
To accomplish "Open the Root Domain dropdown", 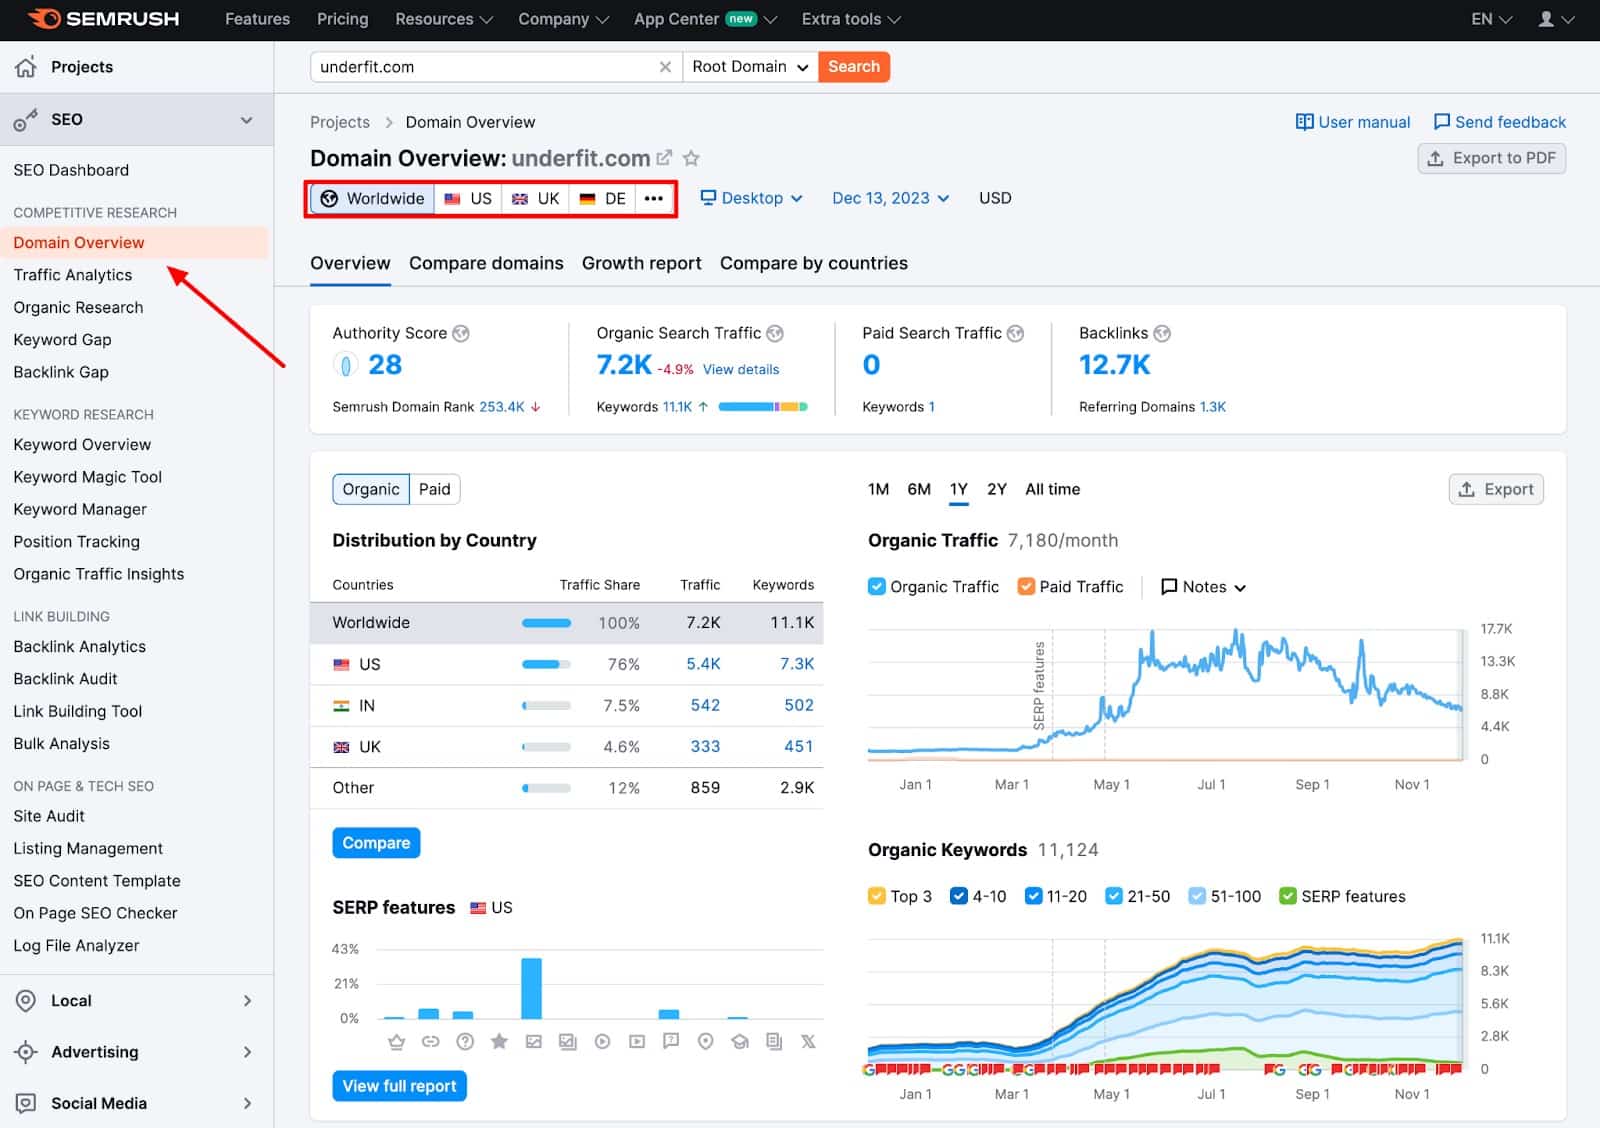I will (749, 66).
